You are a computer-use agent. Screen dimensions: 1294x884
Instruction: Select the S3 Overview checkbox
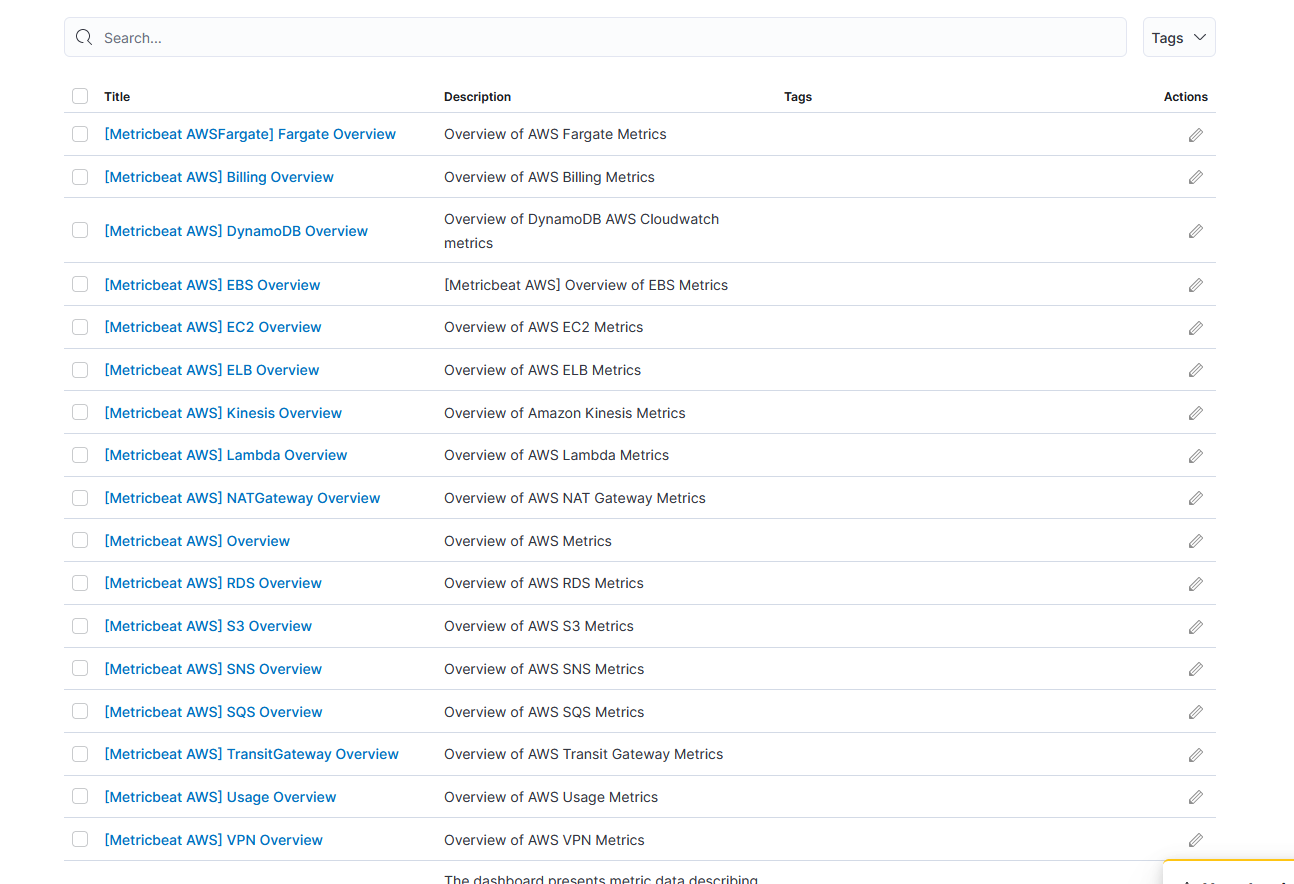tap(80, 626)
